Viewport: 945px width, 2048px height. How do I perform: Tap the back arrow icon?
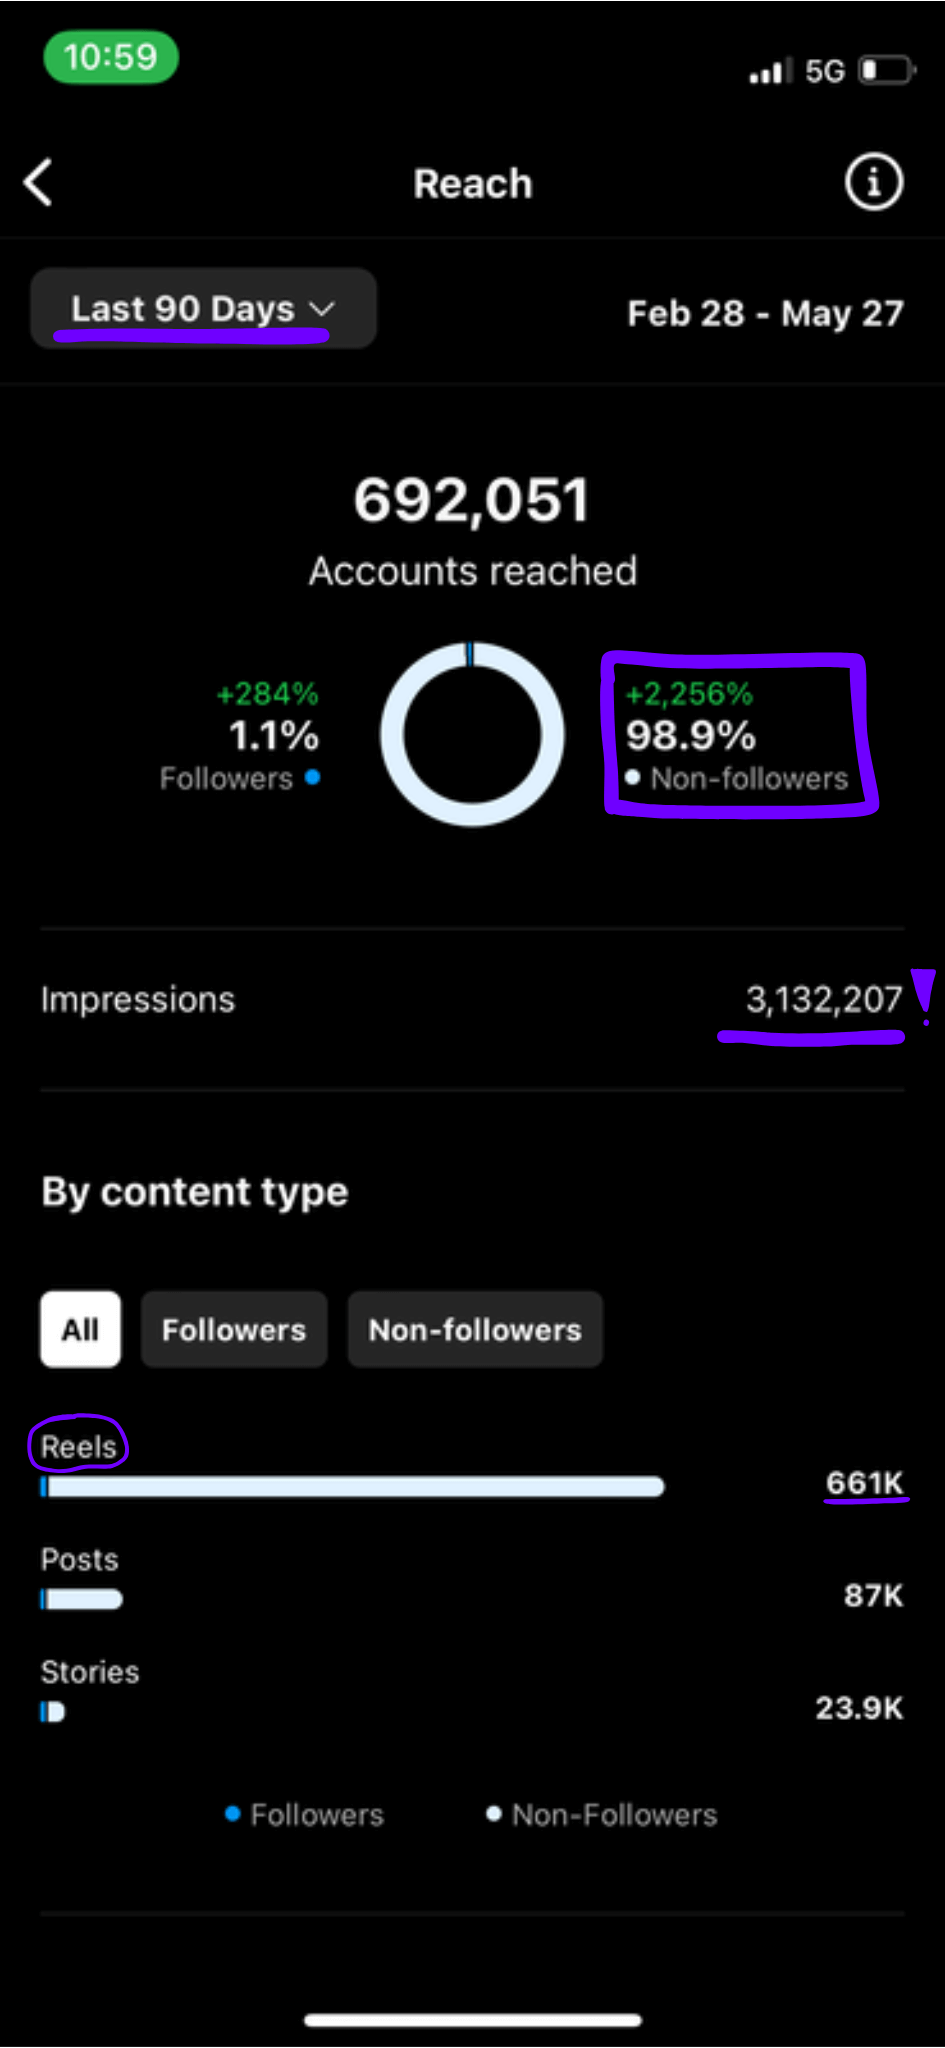(38, 182)
